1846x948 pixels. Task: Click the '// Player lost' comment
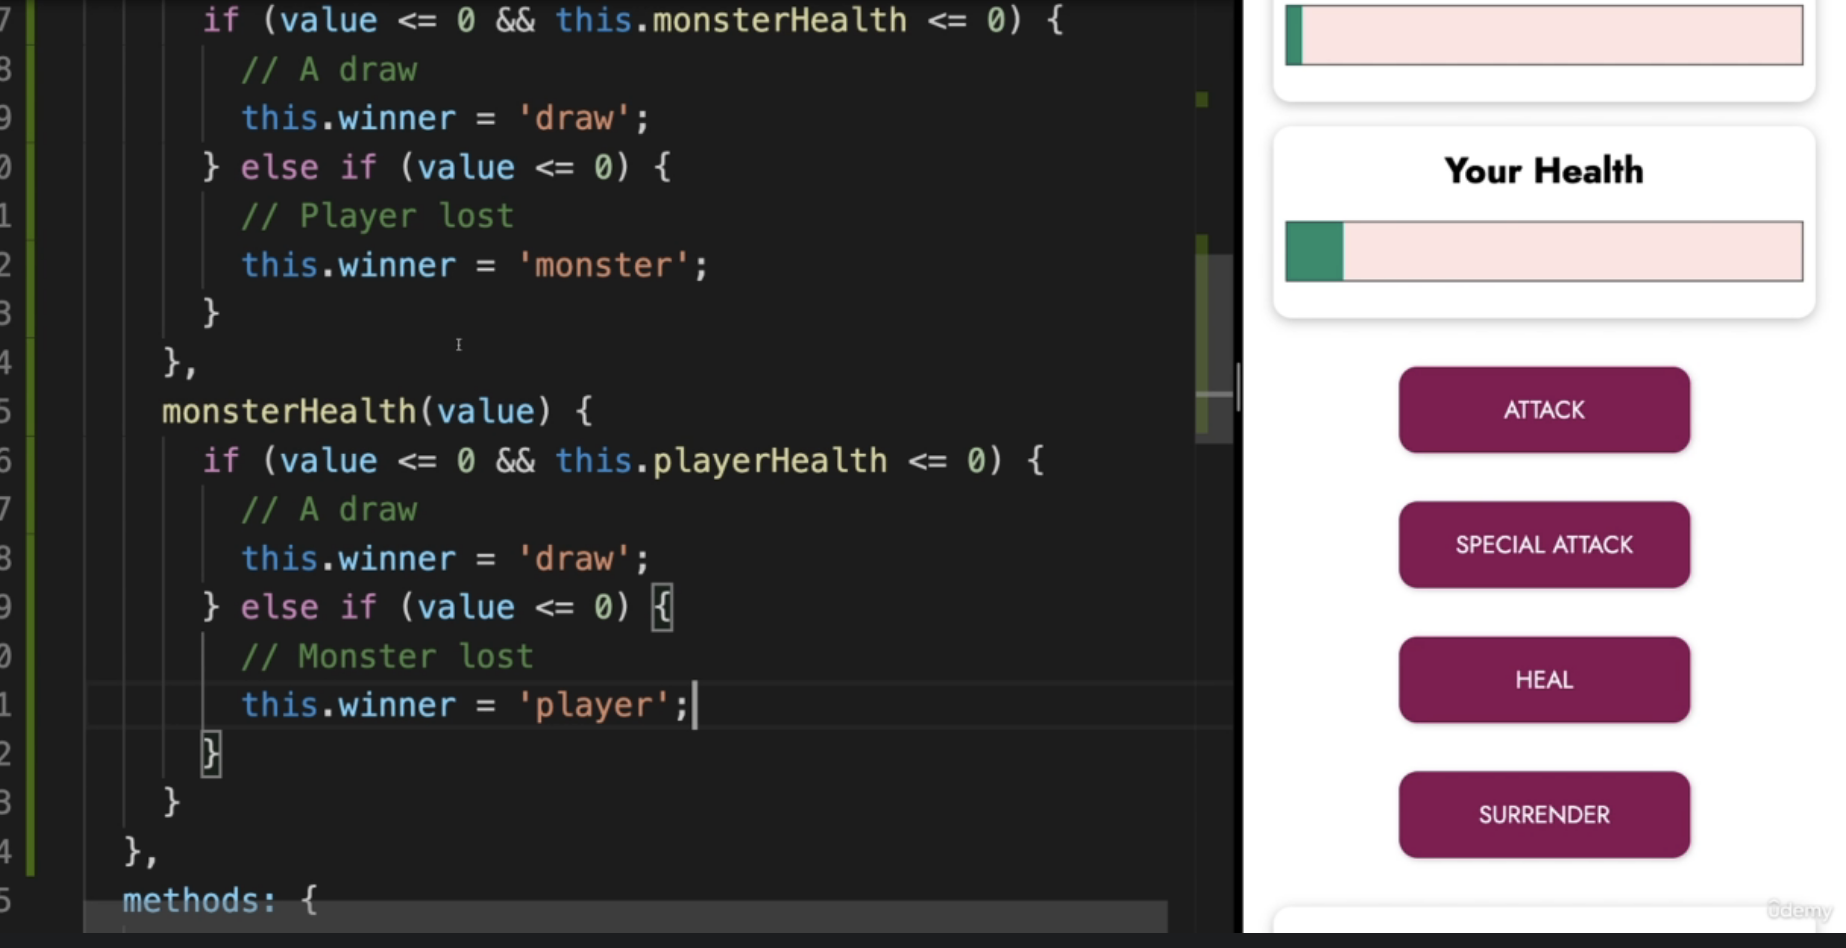point(378,216)
